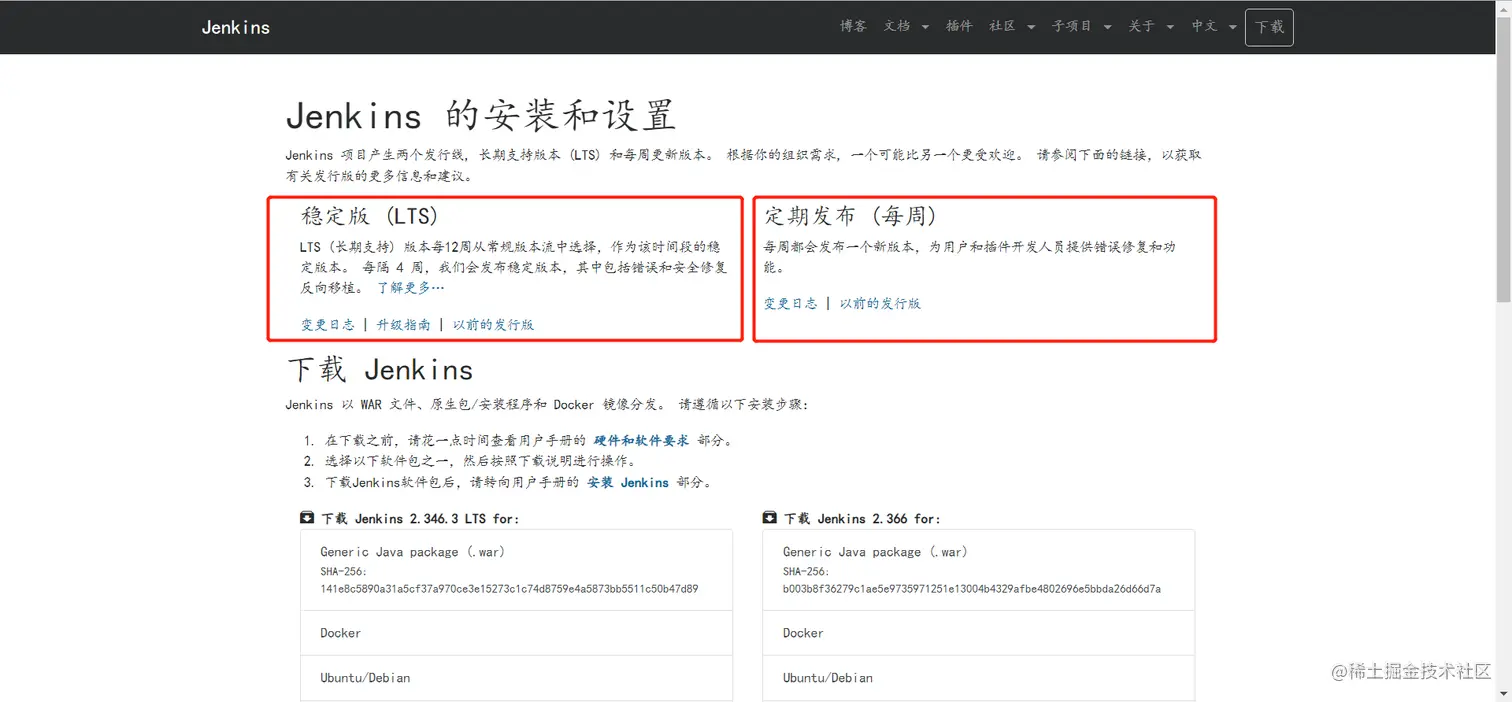Select Docker under Jenkins 2.366
Screen dimensions: 1512x702
click(x=979, y=633)
